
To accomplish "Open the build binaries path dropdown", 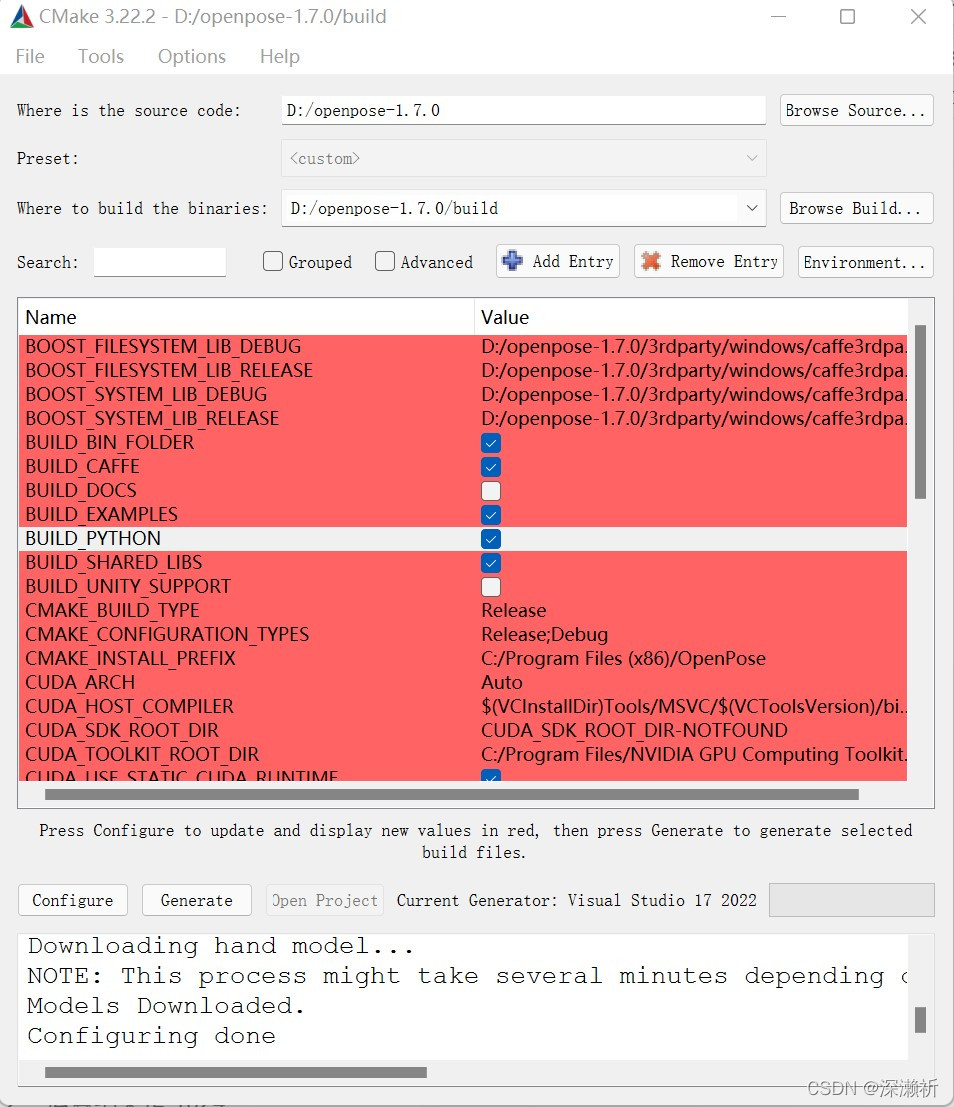I will 752,208.
